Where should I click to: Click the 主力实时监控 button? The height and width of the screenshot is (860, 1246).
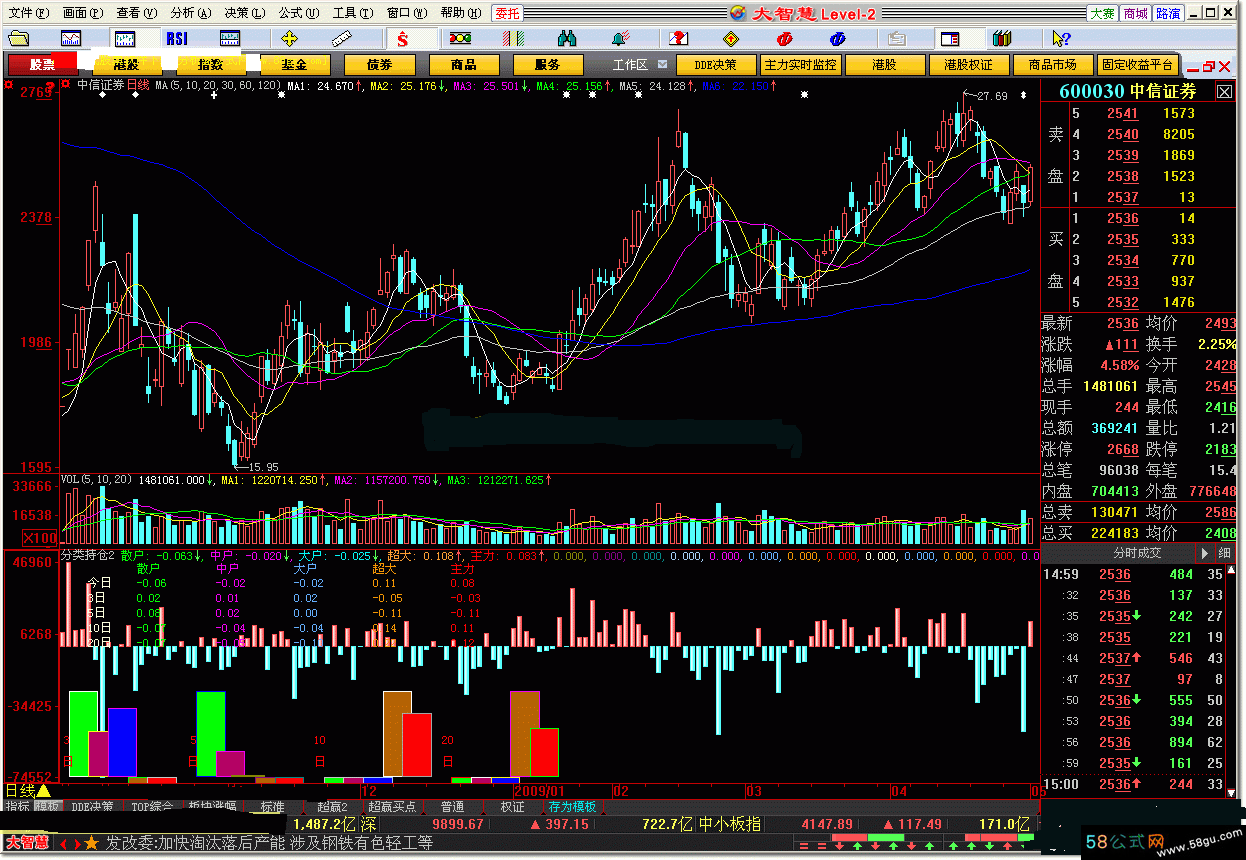(801, 65)
